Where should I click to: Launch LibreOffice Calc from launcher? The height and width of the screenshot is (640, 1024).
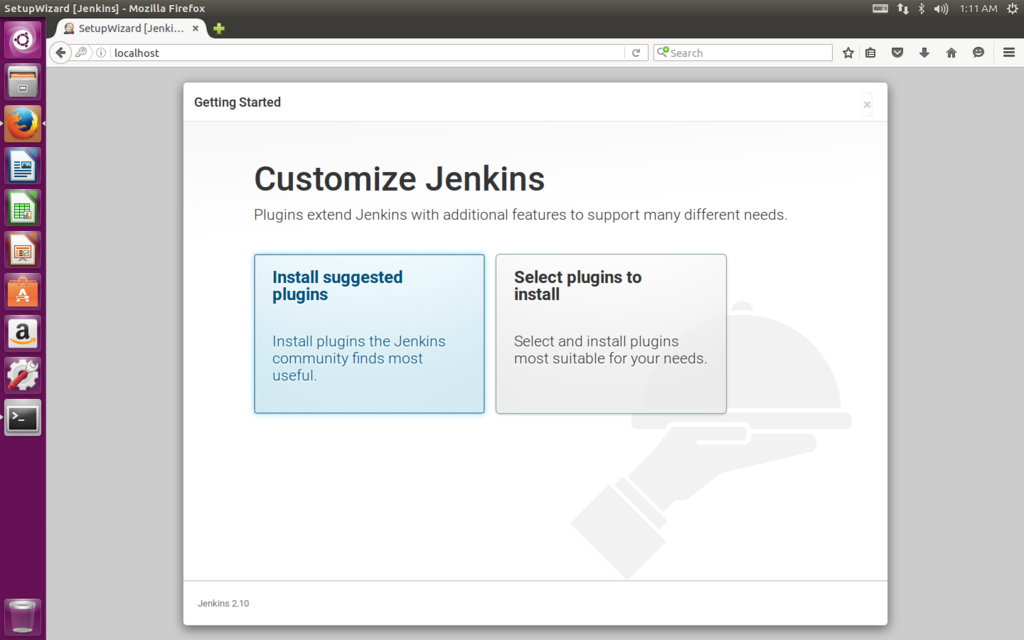tap(22, 208)
